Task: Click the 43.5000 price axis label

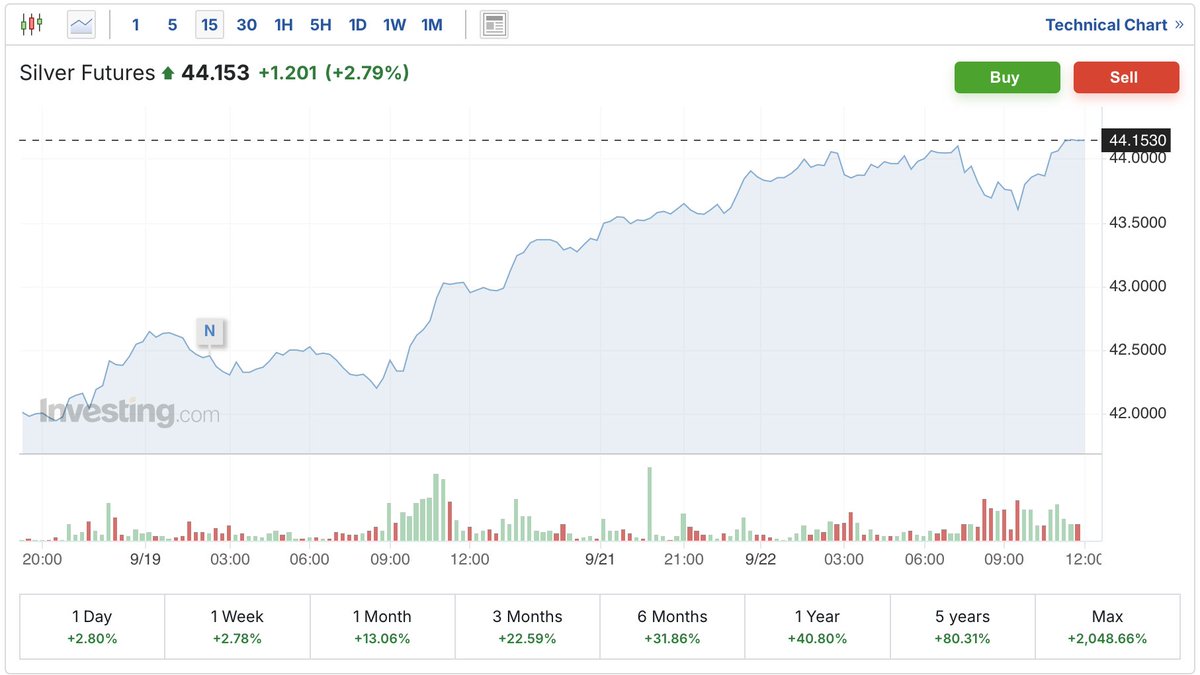Action: tap(1137, 222)
